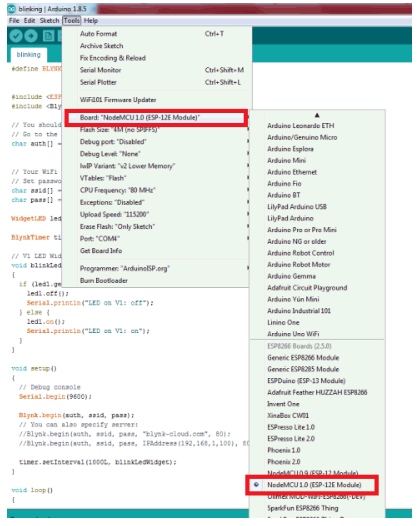Click the Serial.begin(9600) code line

[55, 397]
